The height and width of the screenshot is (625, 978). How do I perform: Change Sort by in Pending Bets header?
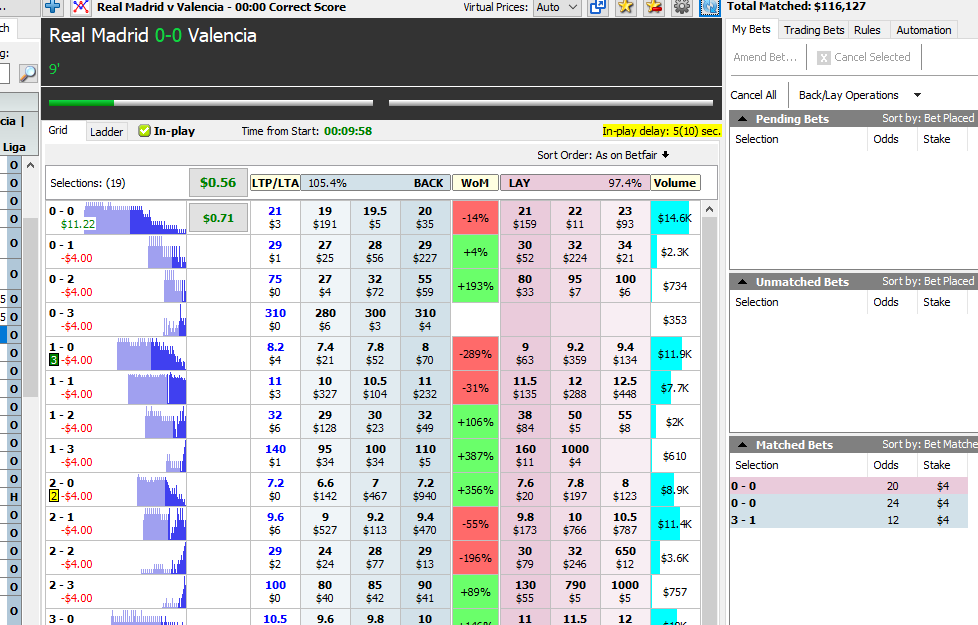[927, 118]
